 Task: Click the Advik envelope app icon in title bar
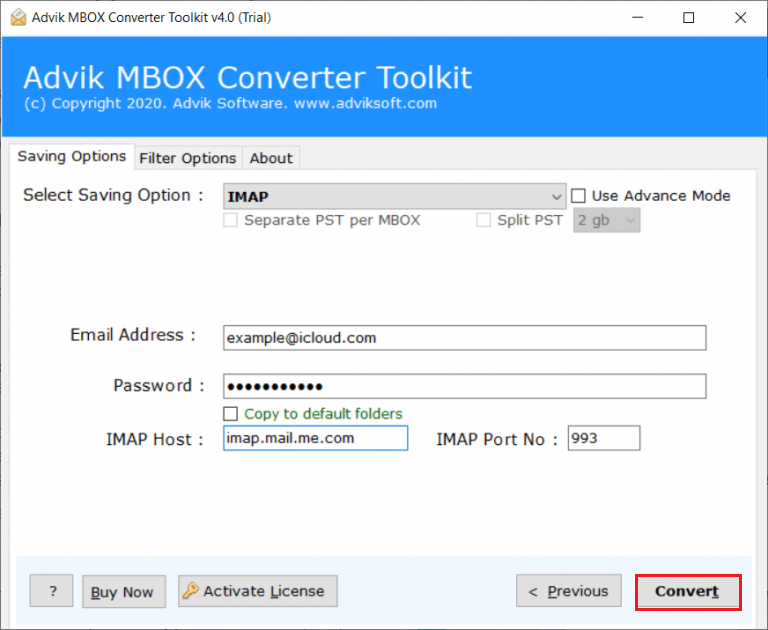(x=18, y=18)
